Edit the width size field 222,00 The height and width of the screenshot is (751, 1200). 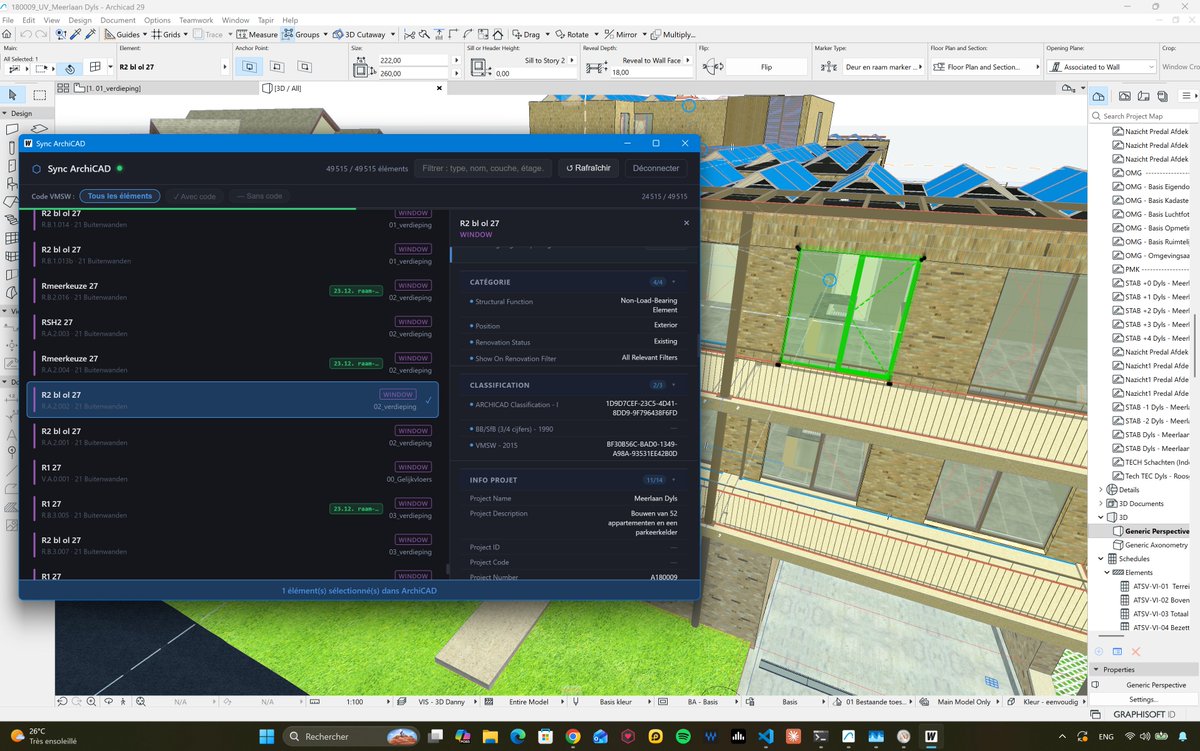(x=415, y=61)
